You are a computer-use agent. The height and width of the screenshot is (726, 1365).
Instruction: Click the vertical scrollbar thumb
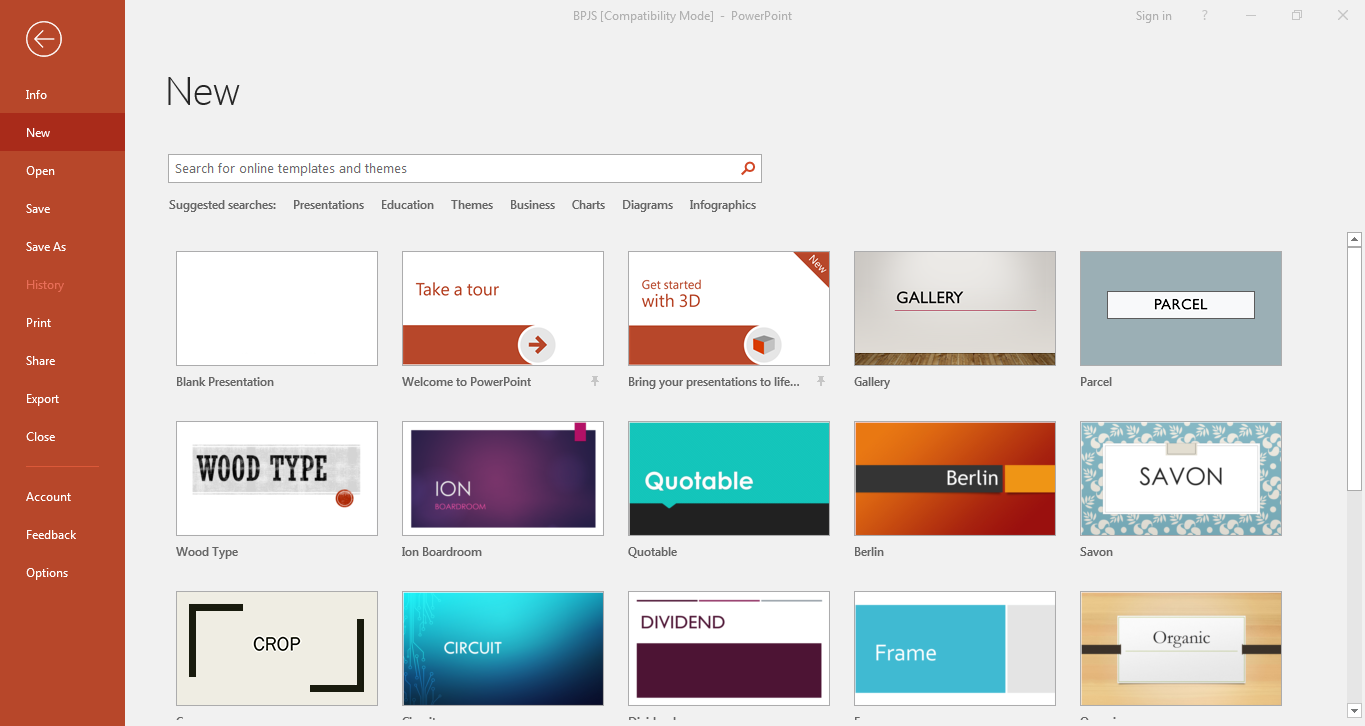click(x=1354, y=368)
